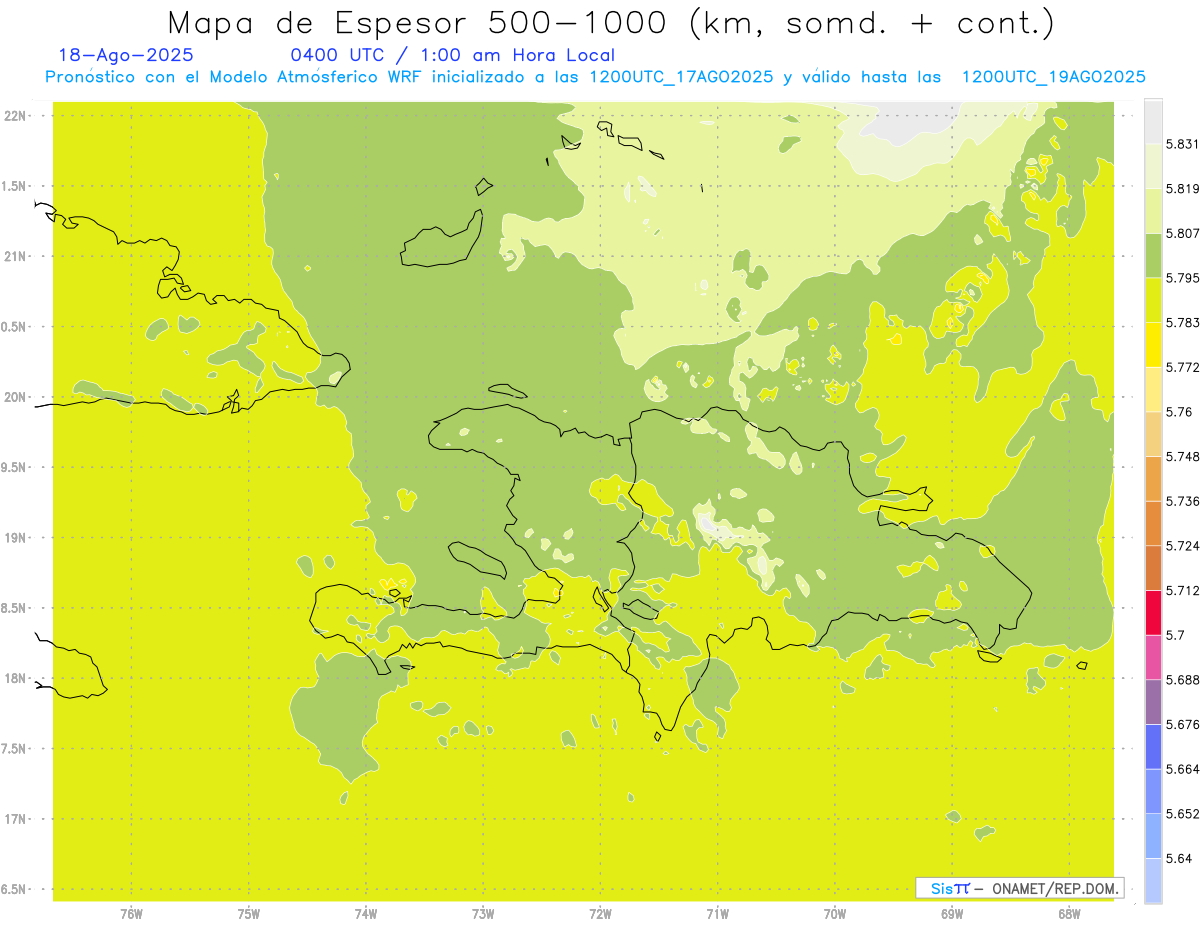This screenshot has height=927, width=1200.
Task: Click the '21N' latitude label
Action: 15,256
